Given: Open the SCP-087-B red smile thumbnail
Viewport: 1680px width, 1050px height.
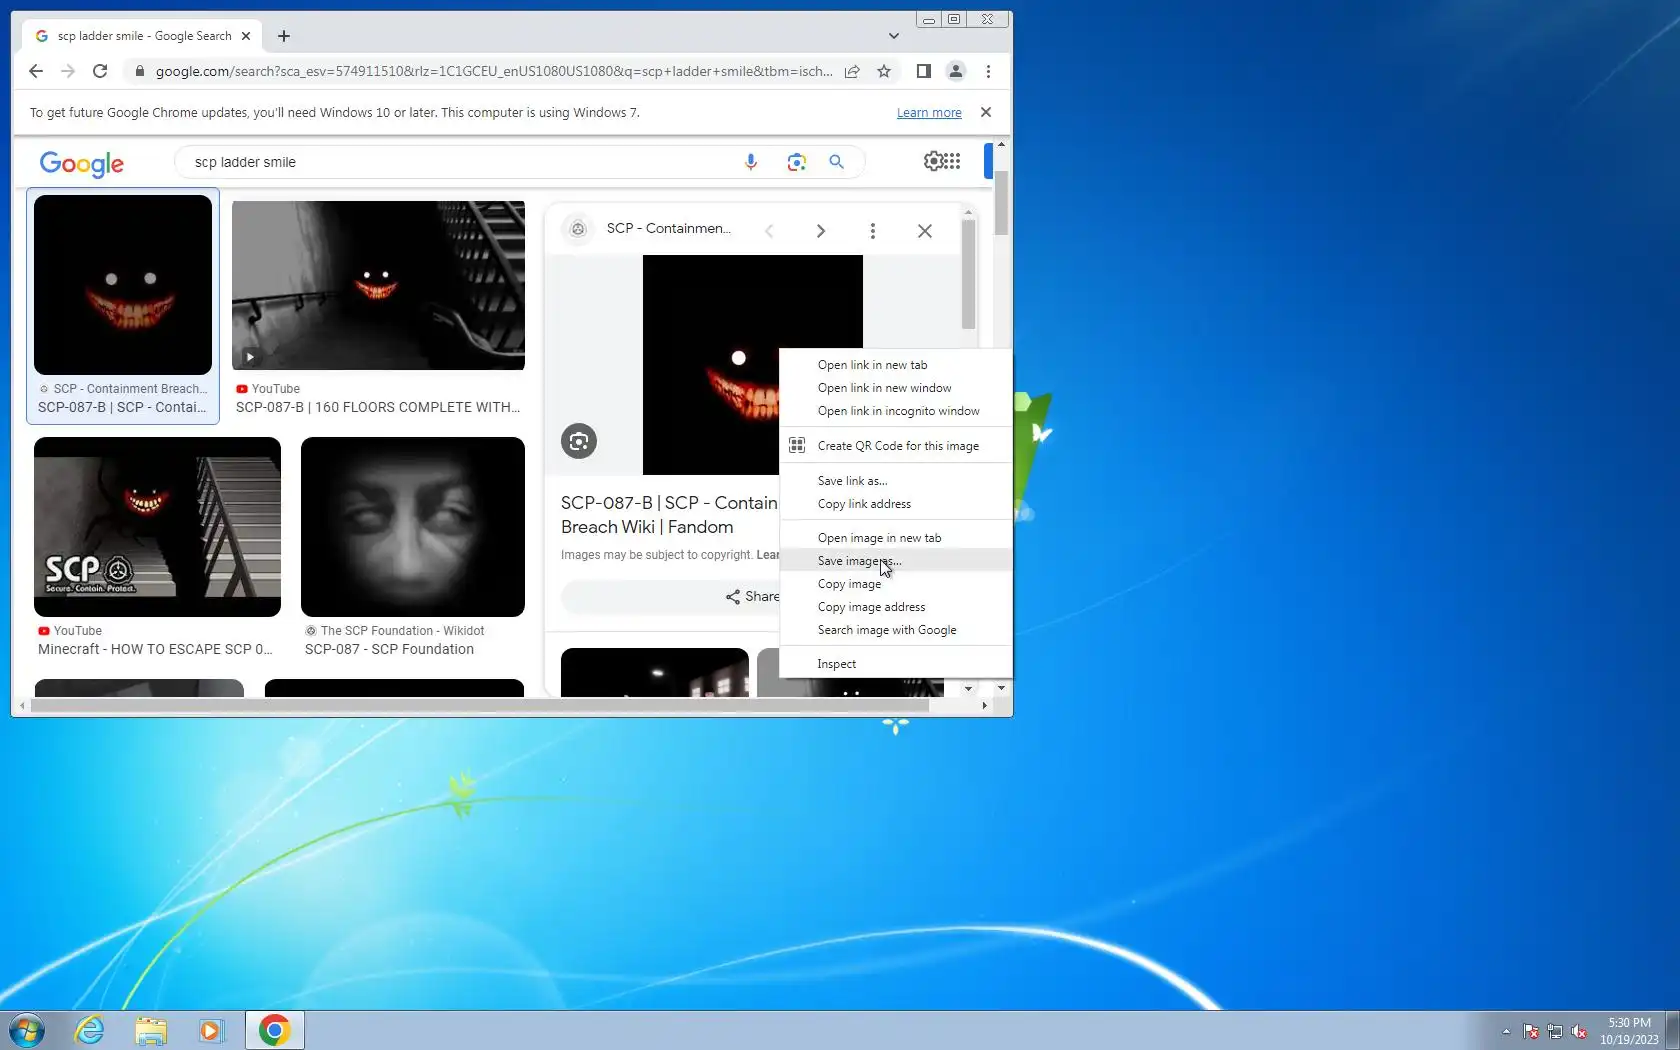Looking at the screenshot, I should (123, 285).
